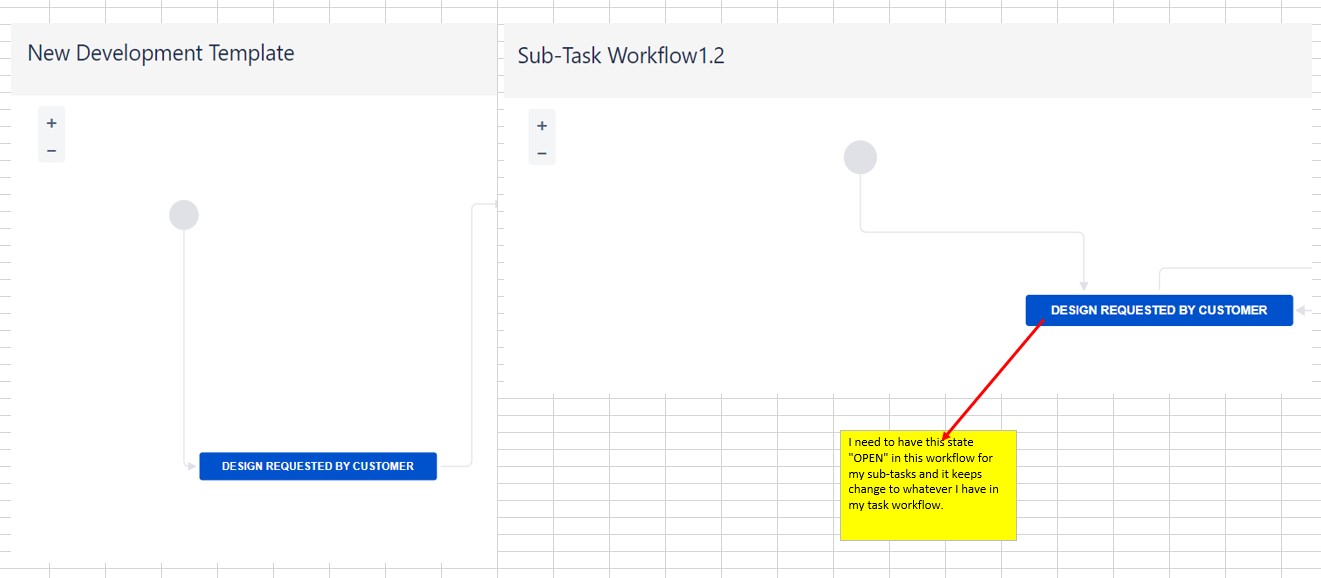Click the minus zoom control on the right panel
This screenshot has height=578, width=1321.
pyautogui.click(x=542, y=154)
